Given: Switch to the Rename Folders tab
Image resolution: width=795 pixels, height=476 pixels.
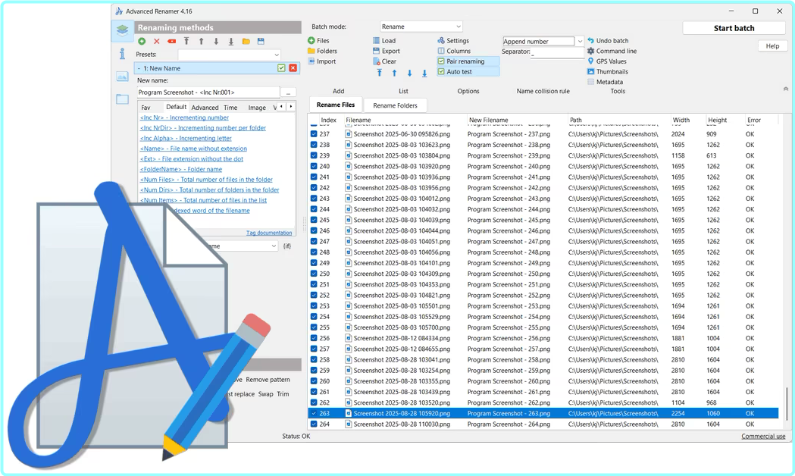Looking at the screenshot, I should 394,104.
